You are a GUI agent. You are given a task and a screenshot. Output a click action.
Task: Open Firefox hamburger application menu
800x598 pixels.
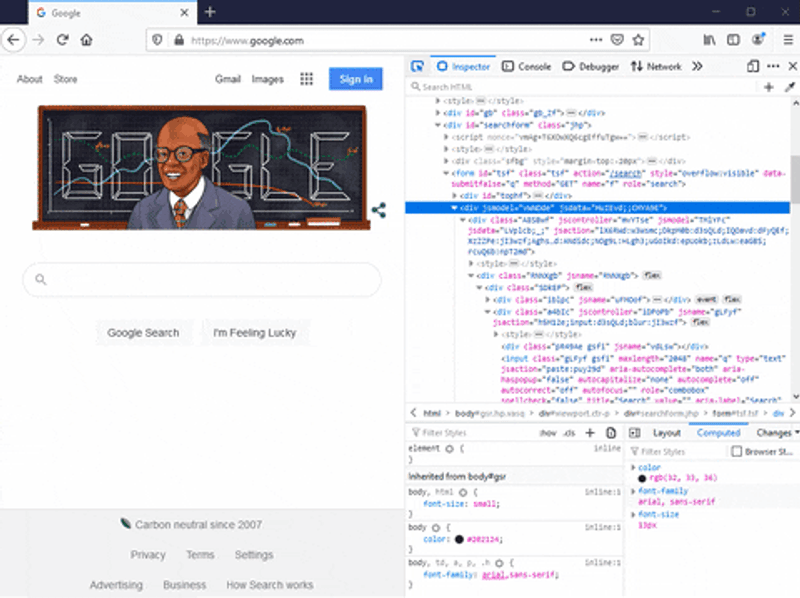tap(788, 40)
